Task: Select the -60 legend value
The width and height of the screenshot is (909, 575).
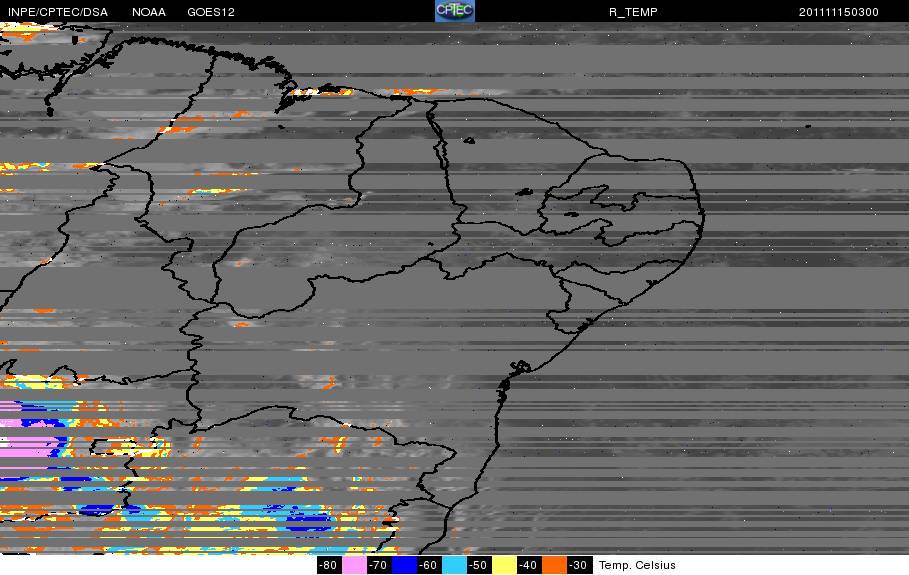Action: (x=429, y=565)
